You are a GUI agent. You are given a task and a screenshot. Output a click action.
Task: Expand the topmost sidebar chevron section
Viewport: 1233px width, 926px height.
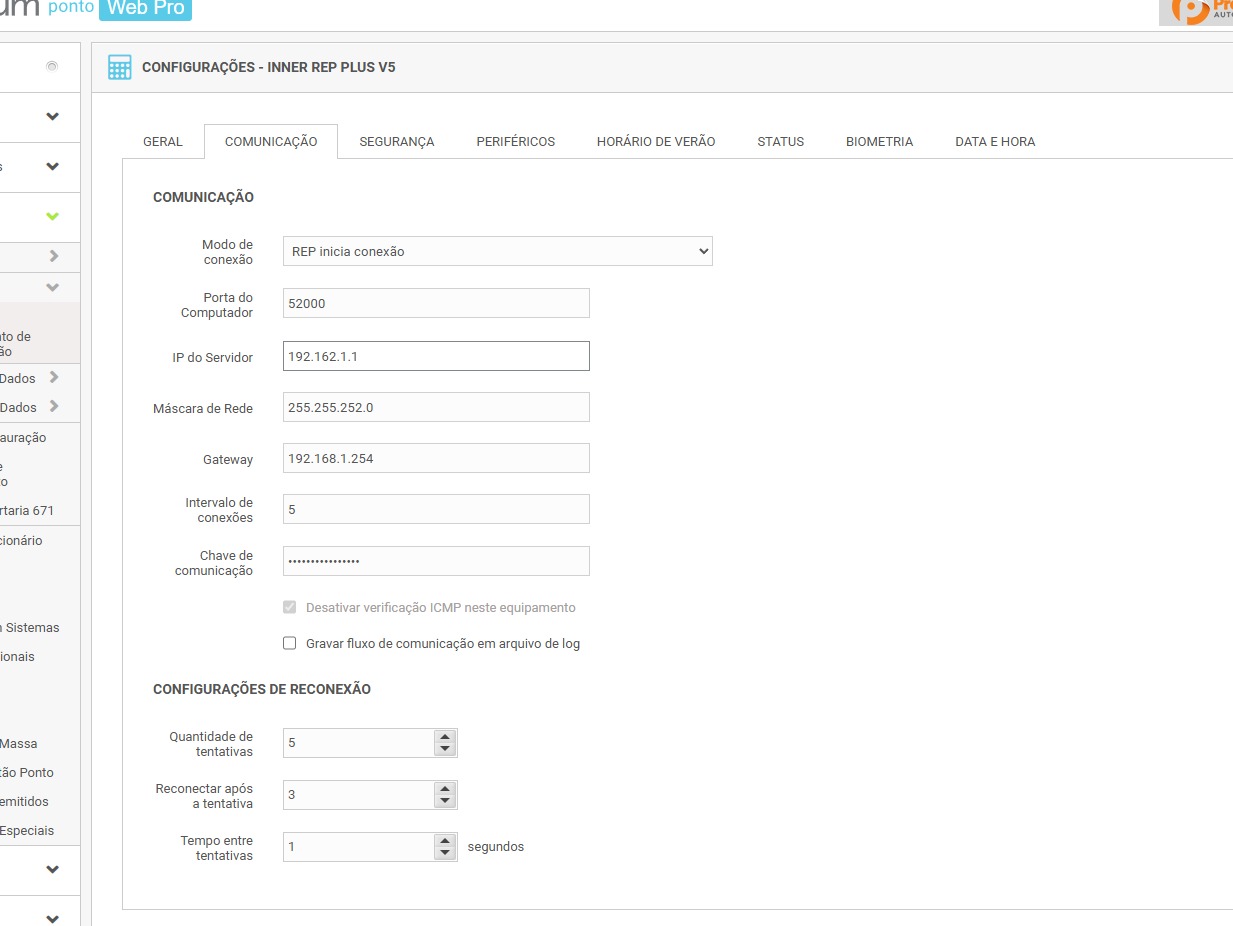pos(52,117)
